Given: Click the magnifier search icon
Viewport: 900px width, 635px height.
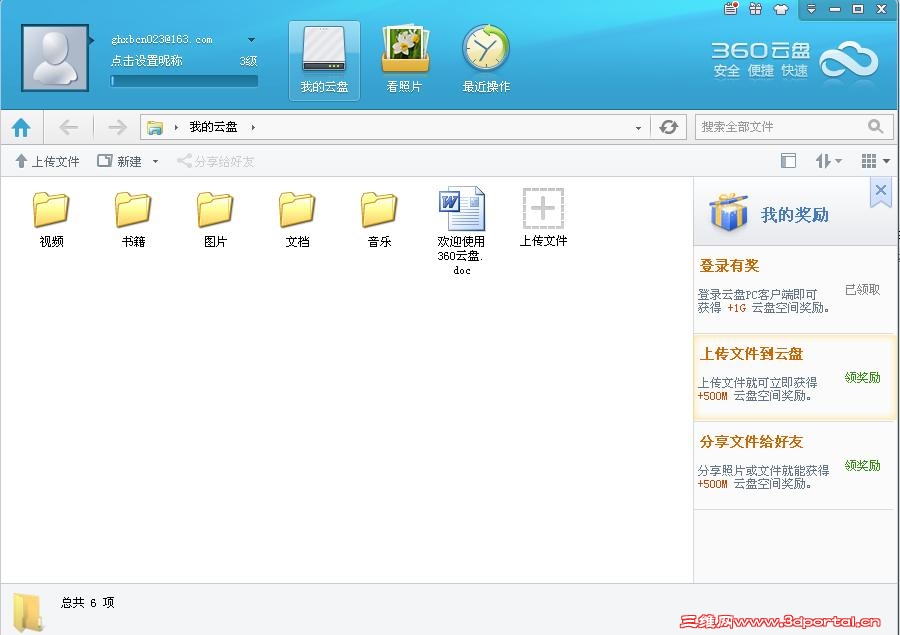Looking at the screenshot, I should (x=875, y=126).
